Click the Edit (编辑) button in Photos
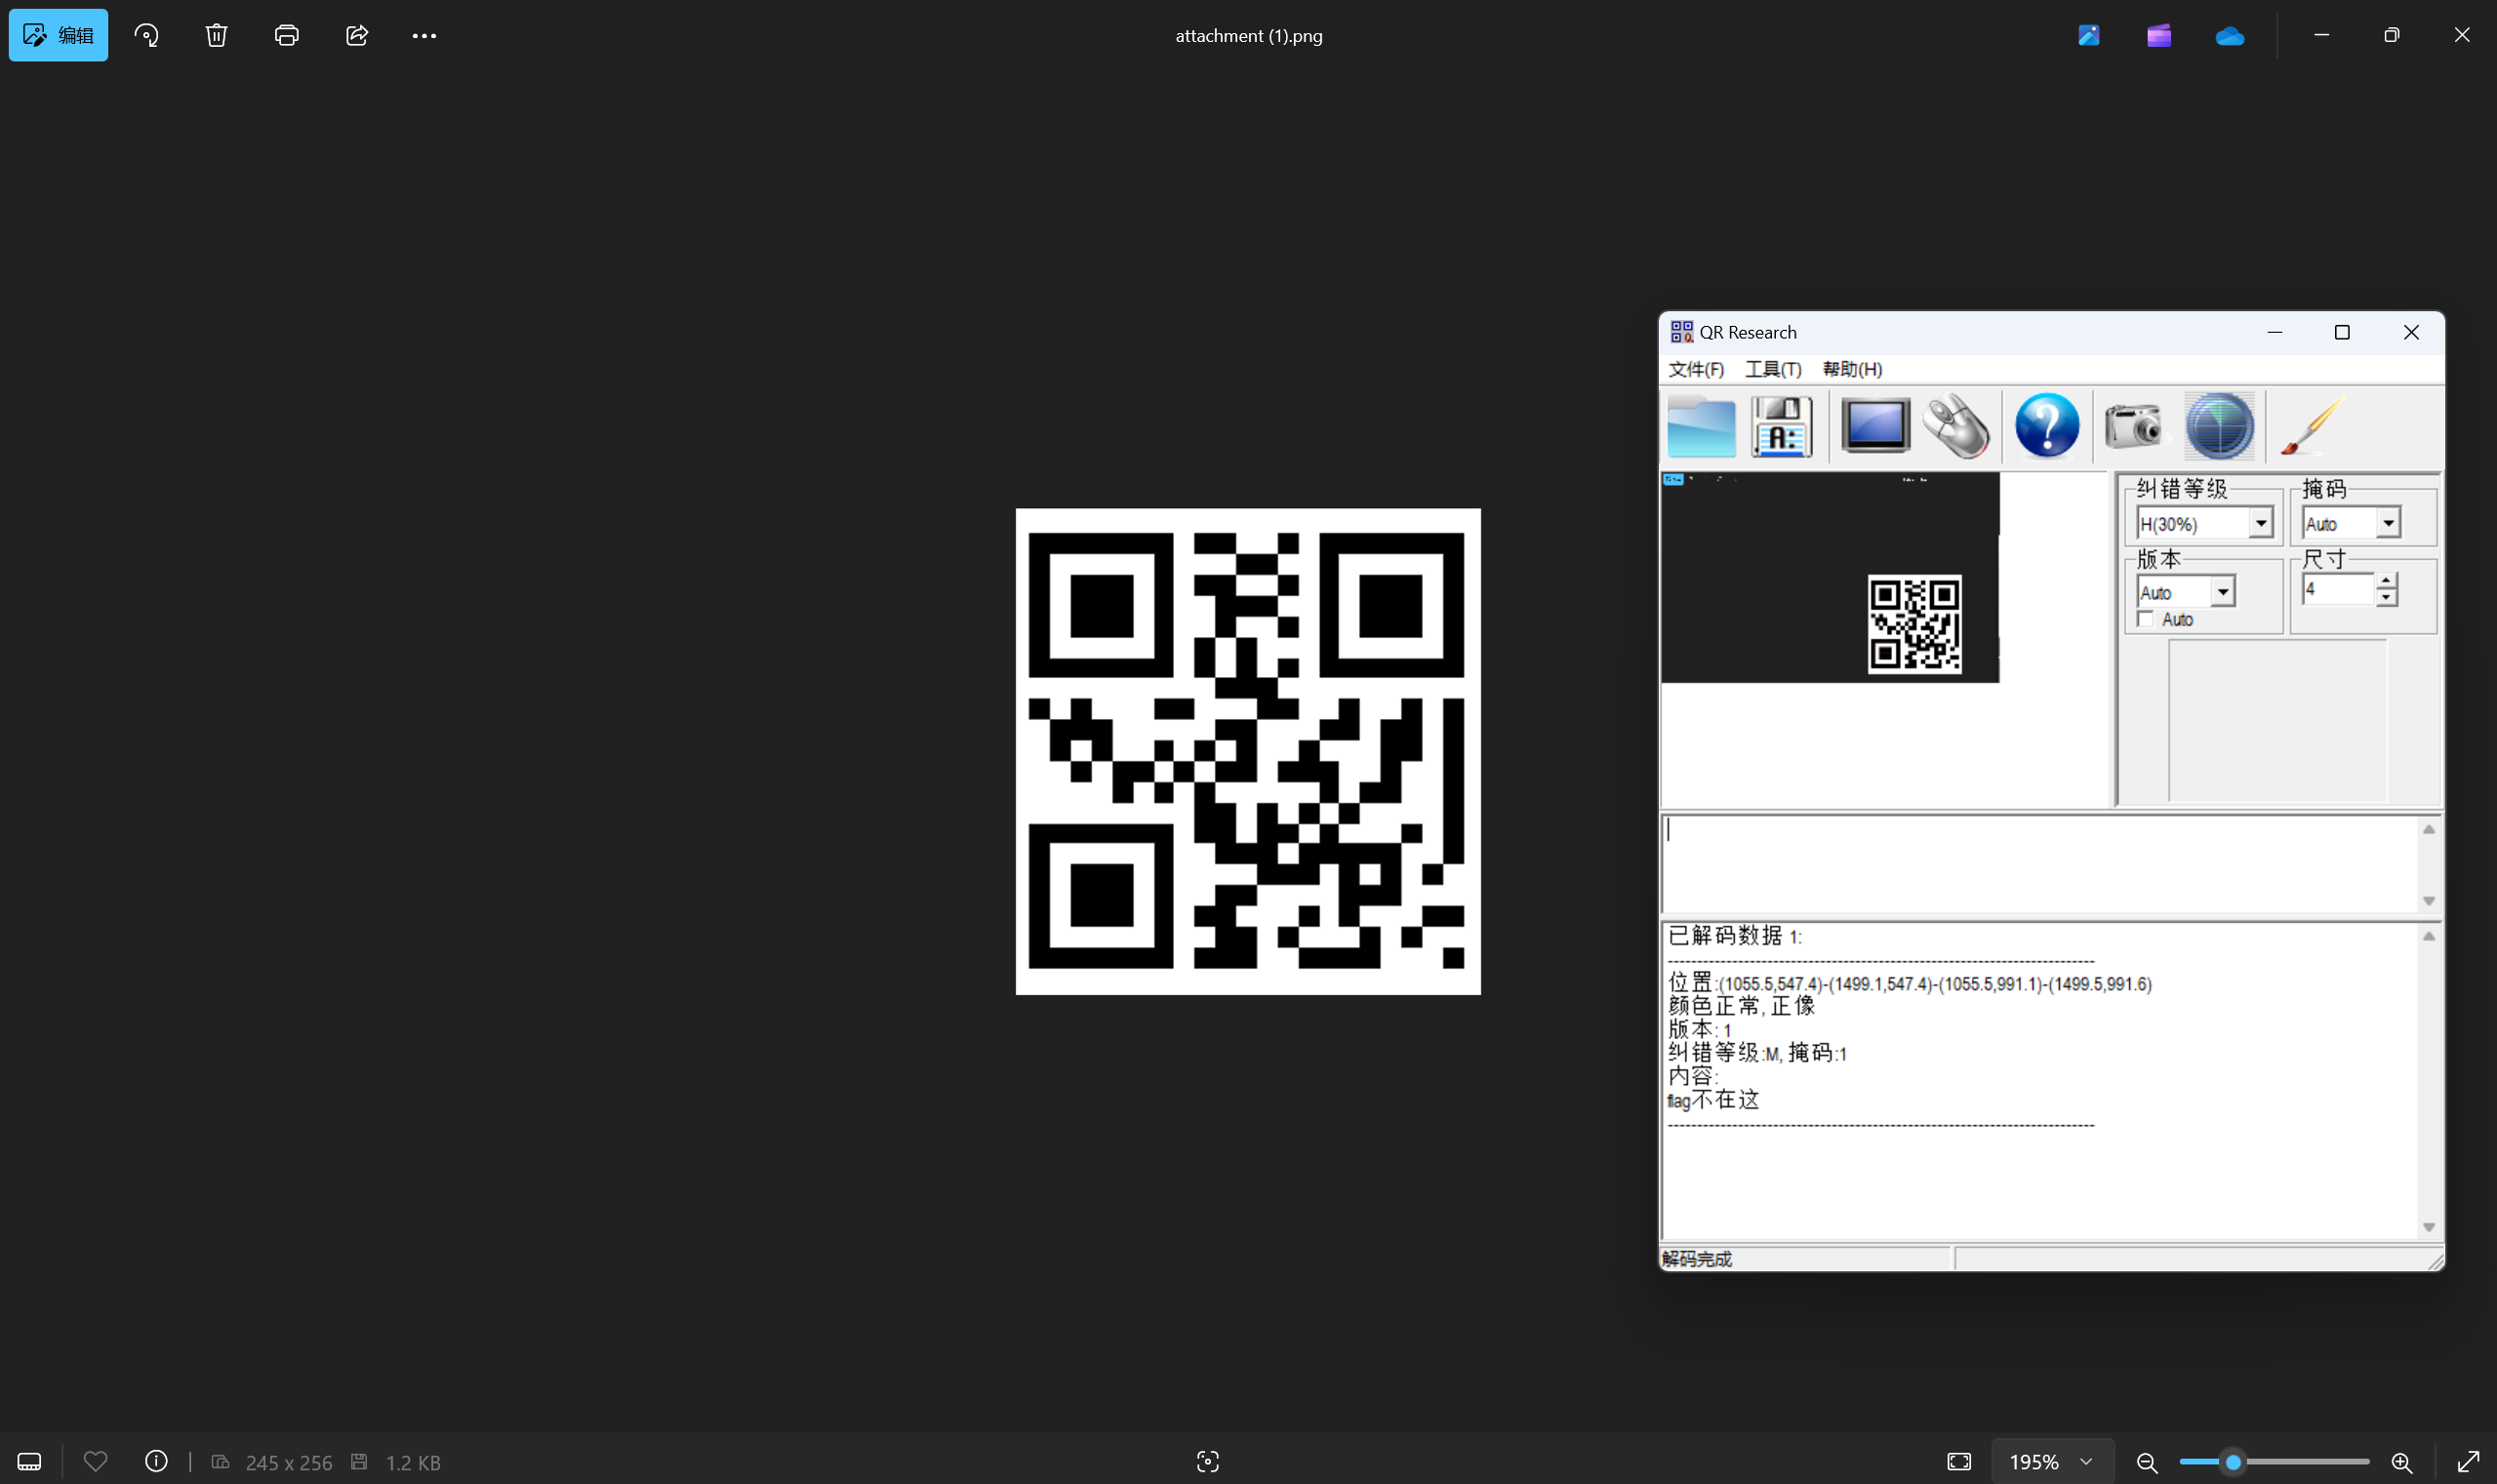The height and width of the screenshot is (1484, 2497). coord(58,35)
